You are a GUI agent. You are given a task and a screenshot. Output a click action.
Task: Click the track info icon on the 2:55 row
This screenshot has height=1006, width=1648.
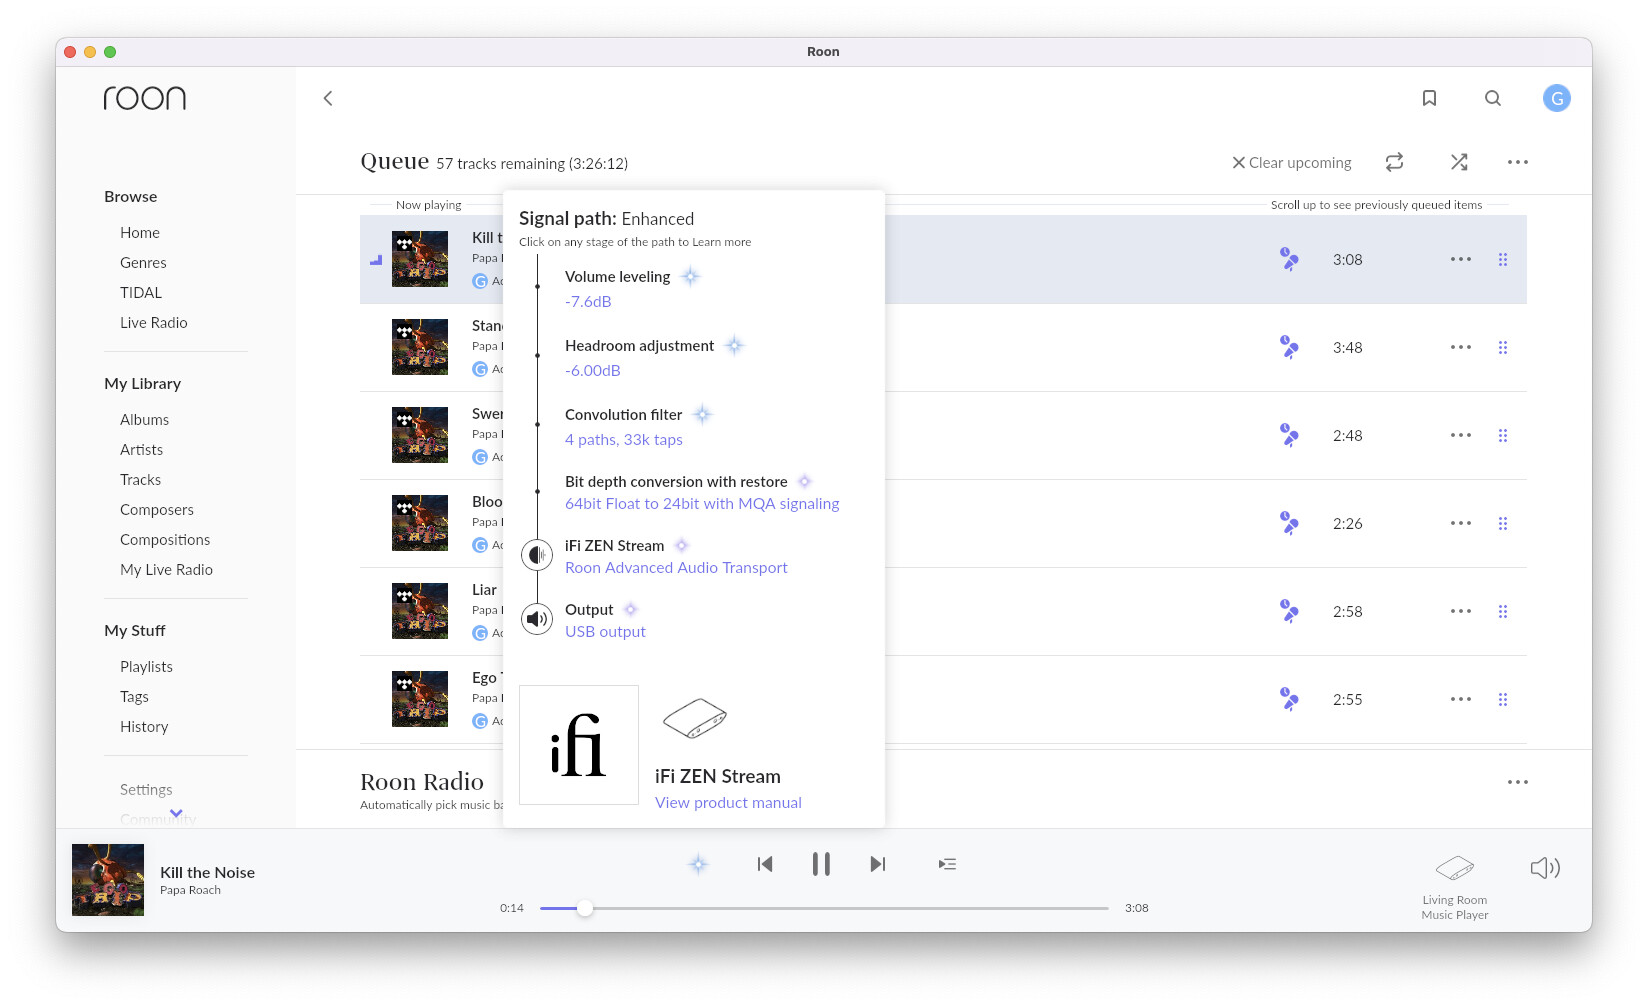pos(1289,699)
